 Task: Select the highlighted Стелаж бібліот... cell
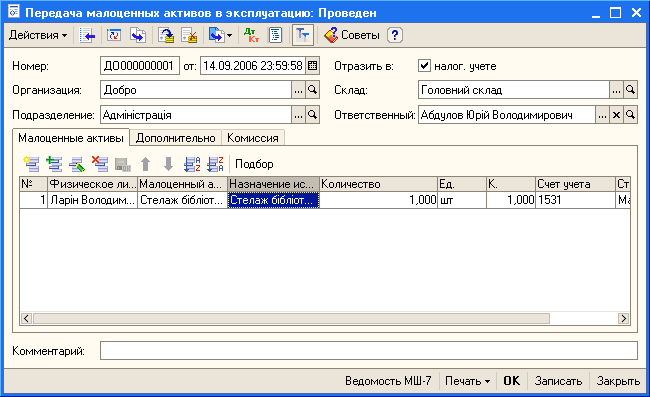pyautogui.click(x=273, y=200)
